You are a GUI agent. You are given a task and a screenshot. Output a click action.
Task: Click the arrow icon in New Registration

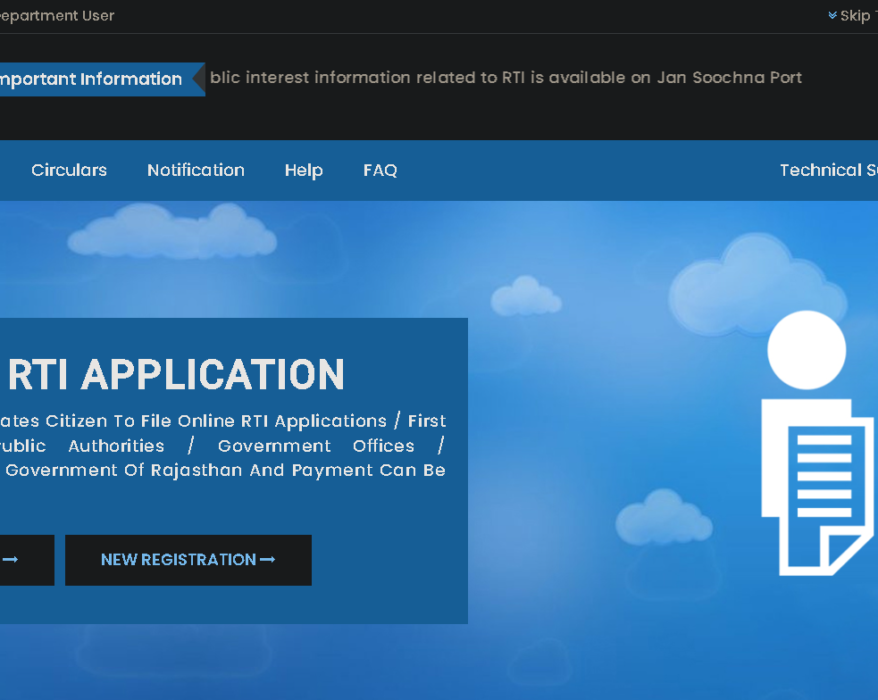[x=267, y=560]
